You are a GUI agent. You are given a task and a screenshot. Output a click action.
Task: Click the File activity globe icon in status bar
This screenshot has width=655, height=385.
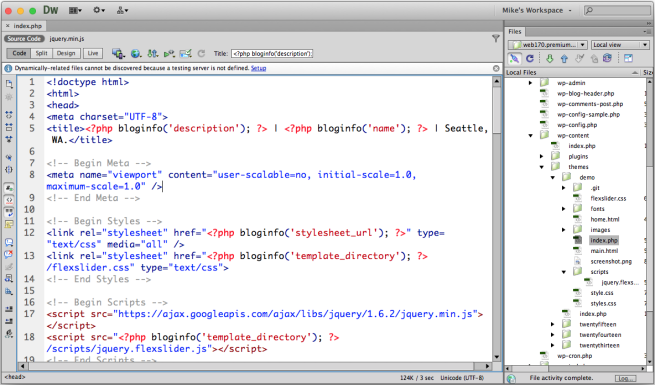pyautogui.click(x=511, y=378)
